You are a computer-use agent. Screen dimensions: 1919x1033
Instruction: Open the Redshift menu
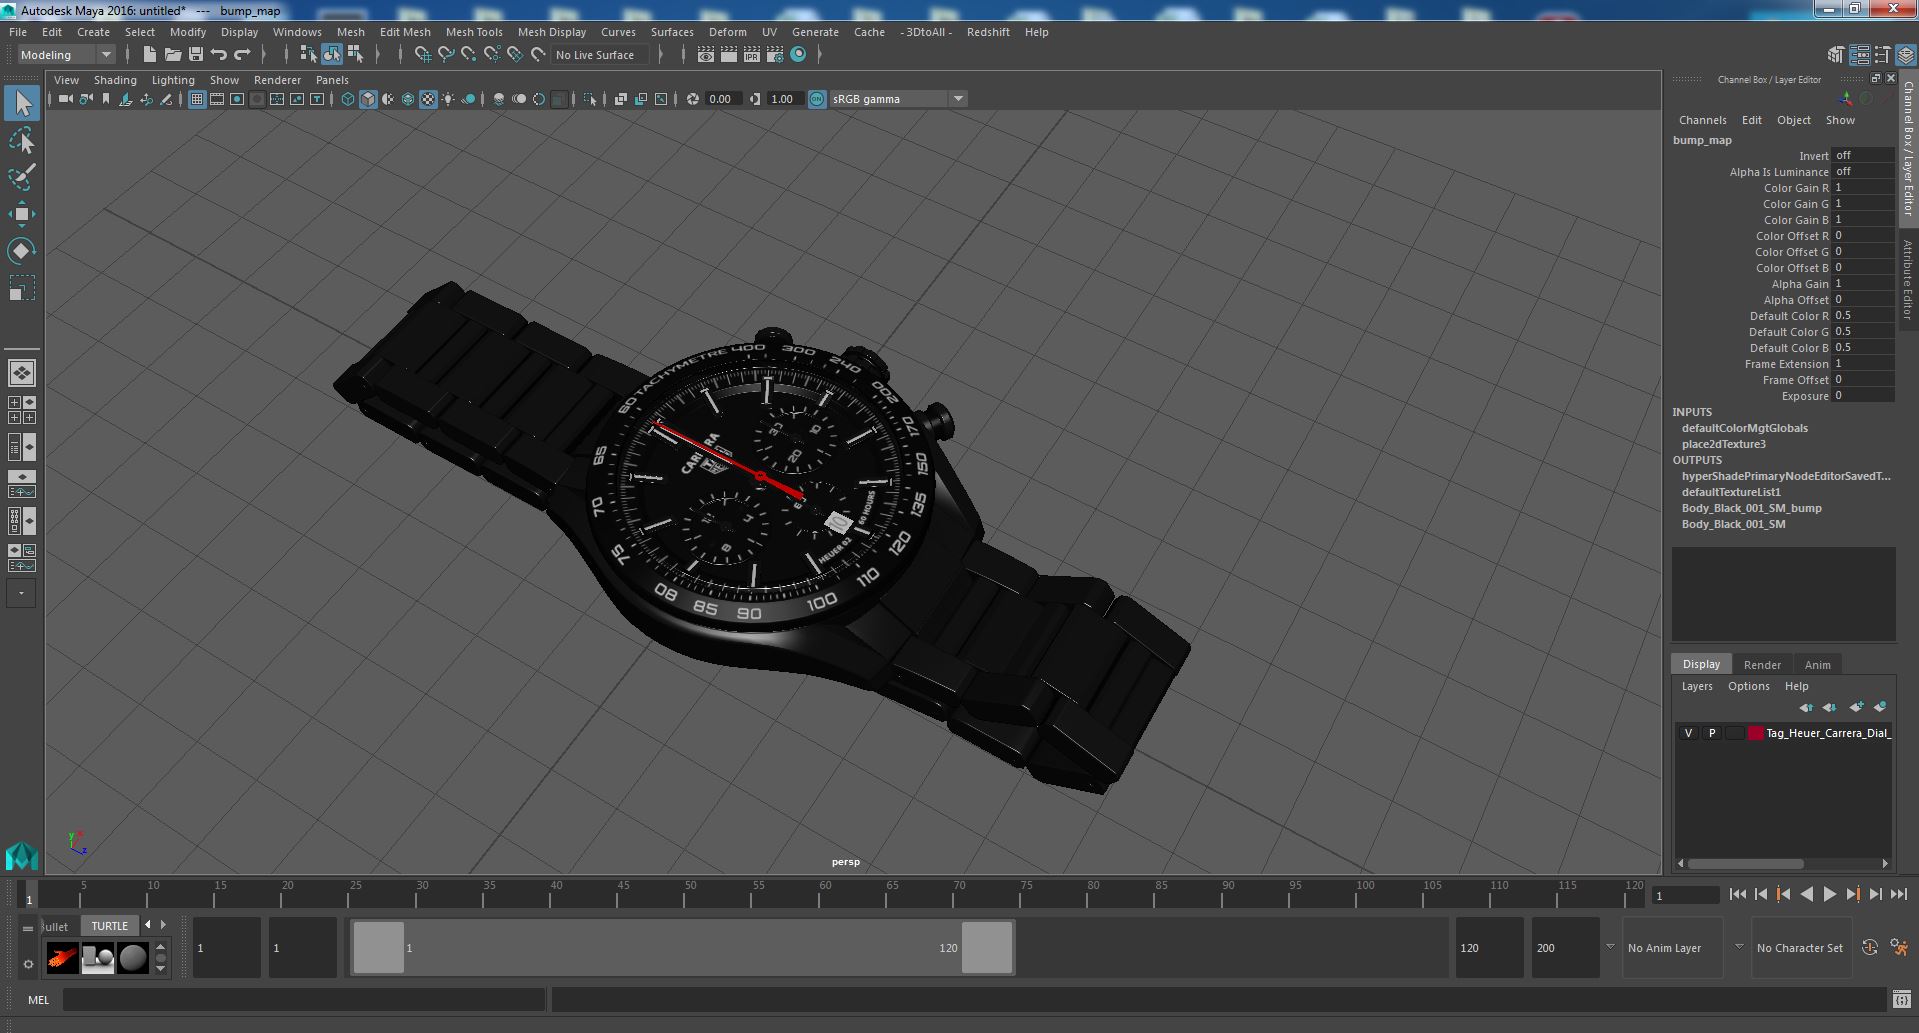[988, 32]
